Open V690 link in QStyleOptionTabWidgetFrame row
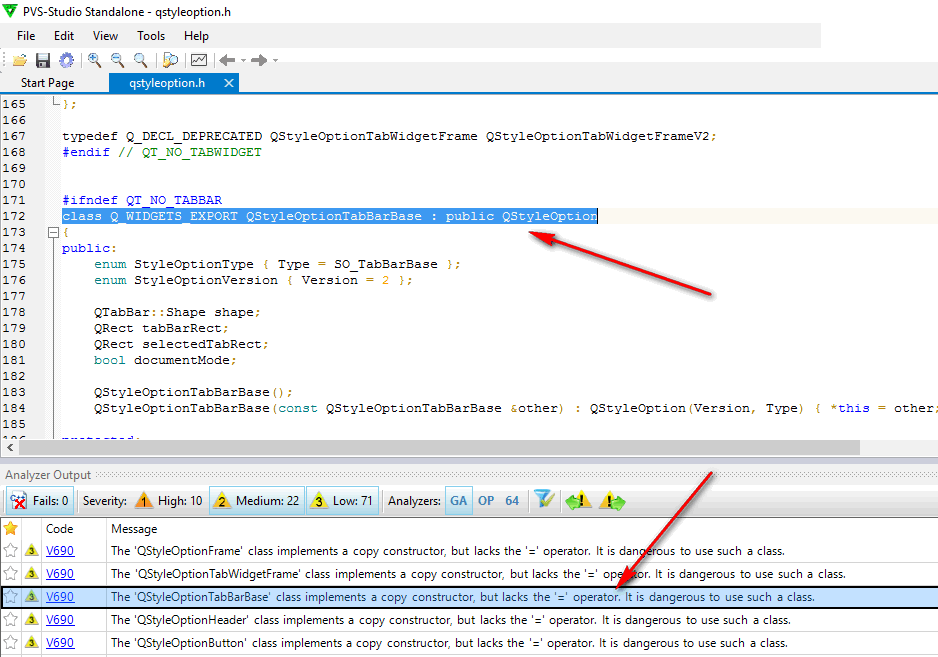The height and width of the screenshot is (657, 938). point(60,573)
